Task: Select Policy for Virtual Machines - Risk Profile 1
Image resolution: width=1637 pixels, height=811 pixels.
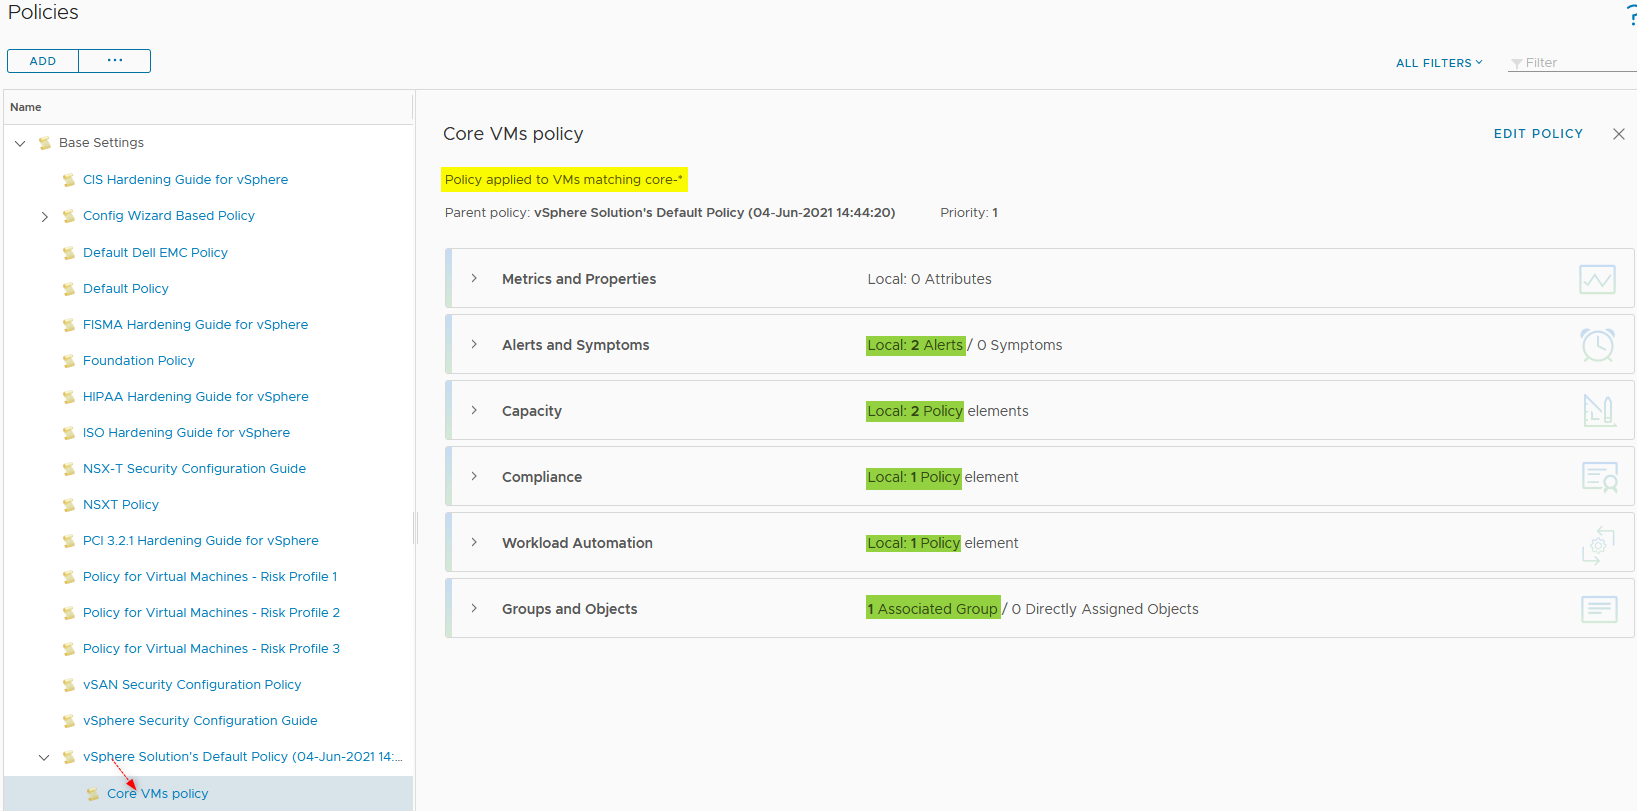Action: click(210, 576)
